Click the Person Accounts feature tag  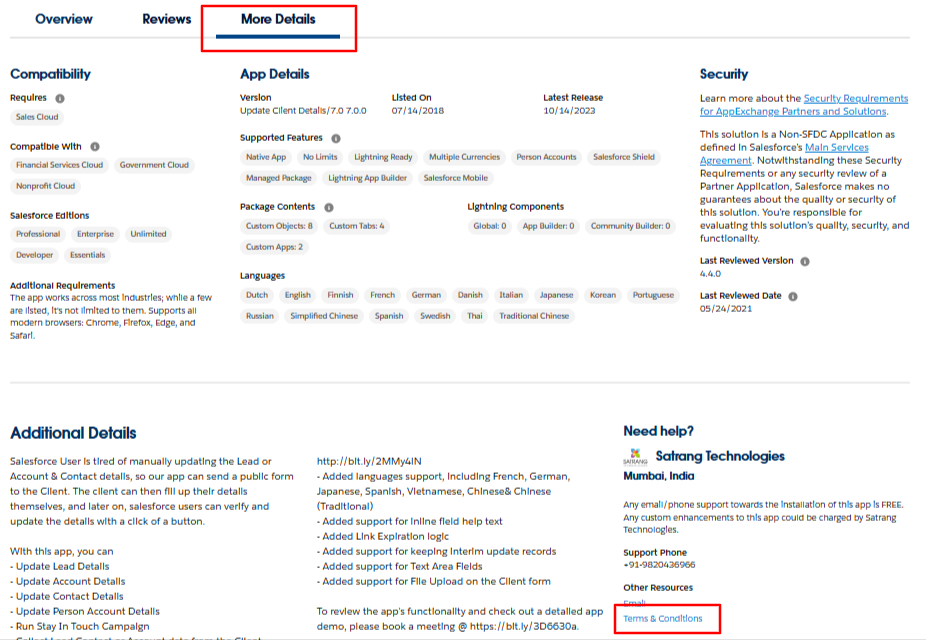pos(546,157)
